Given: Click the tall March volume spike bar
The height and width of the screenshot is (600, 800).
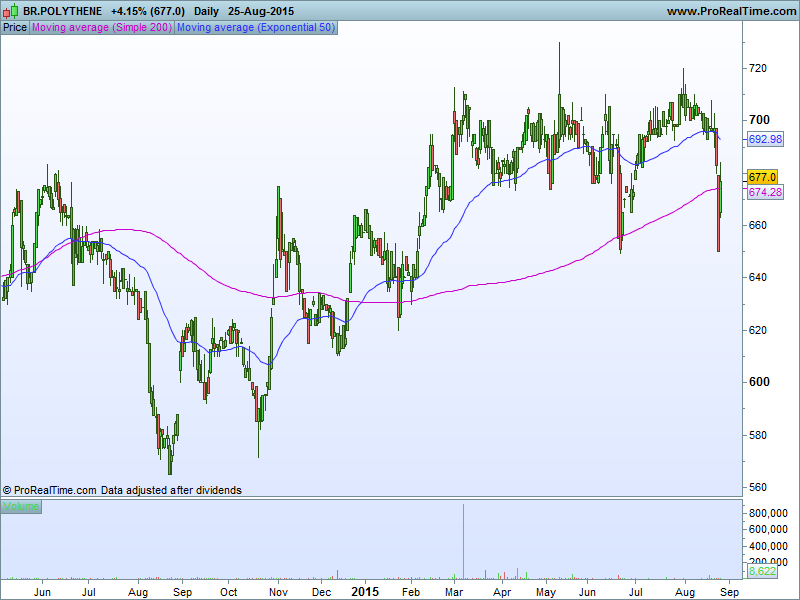Looking at the screenshot, I should coord(463,540).
